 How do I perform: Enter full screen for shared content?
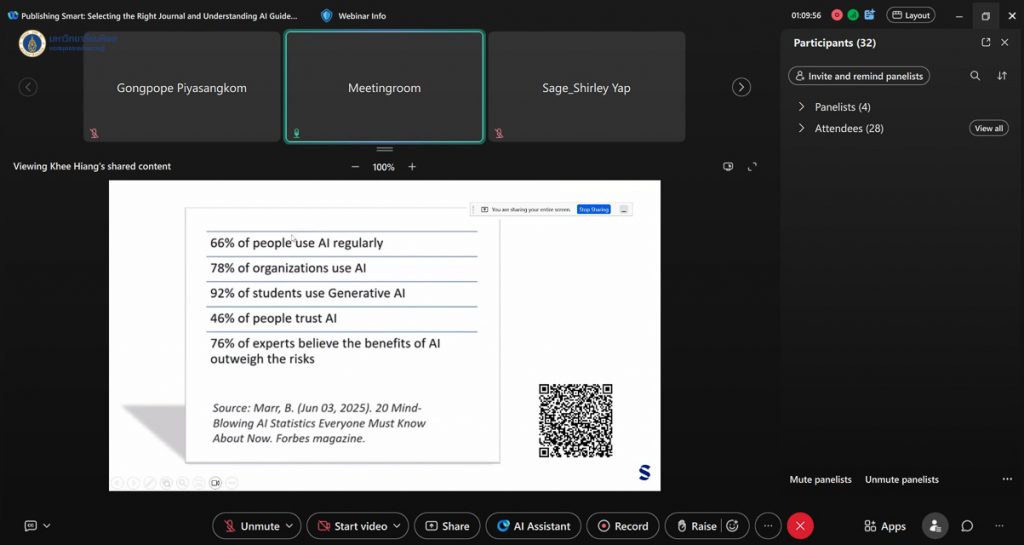(x=753, y=167)
